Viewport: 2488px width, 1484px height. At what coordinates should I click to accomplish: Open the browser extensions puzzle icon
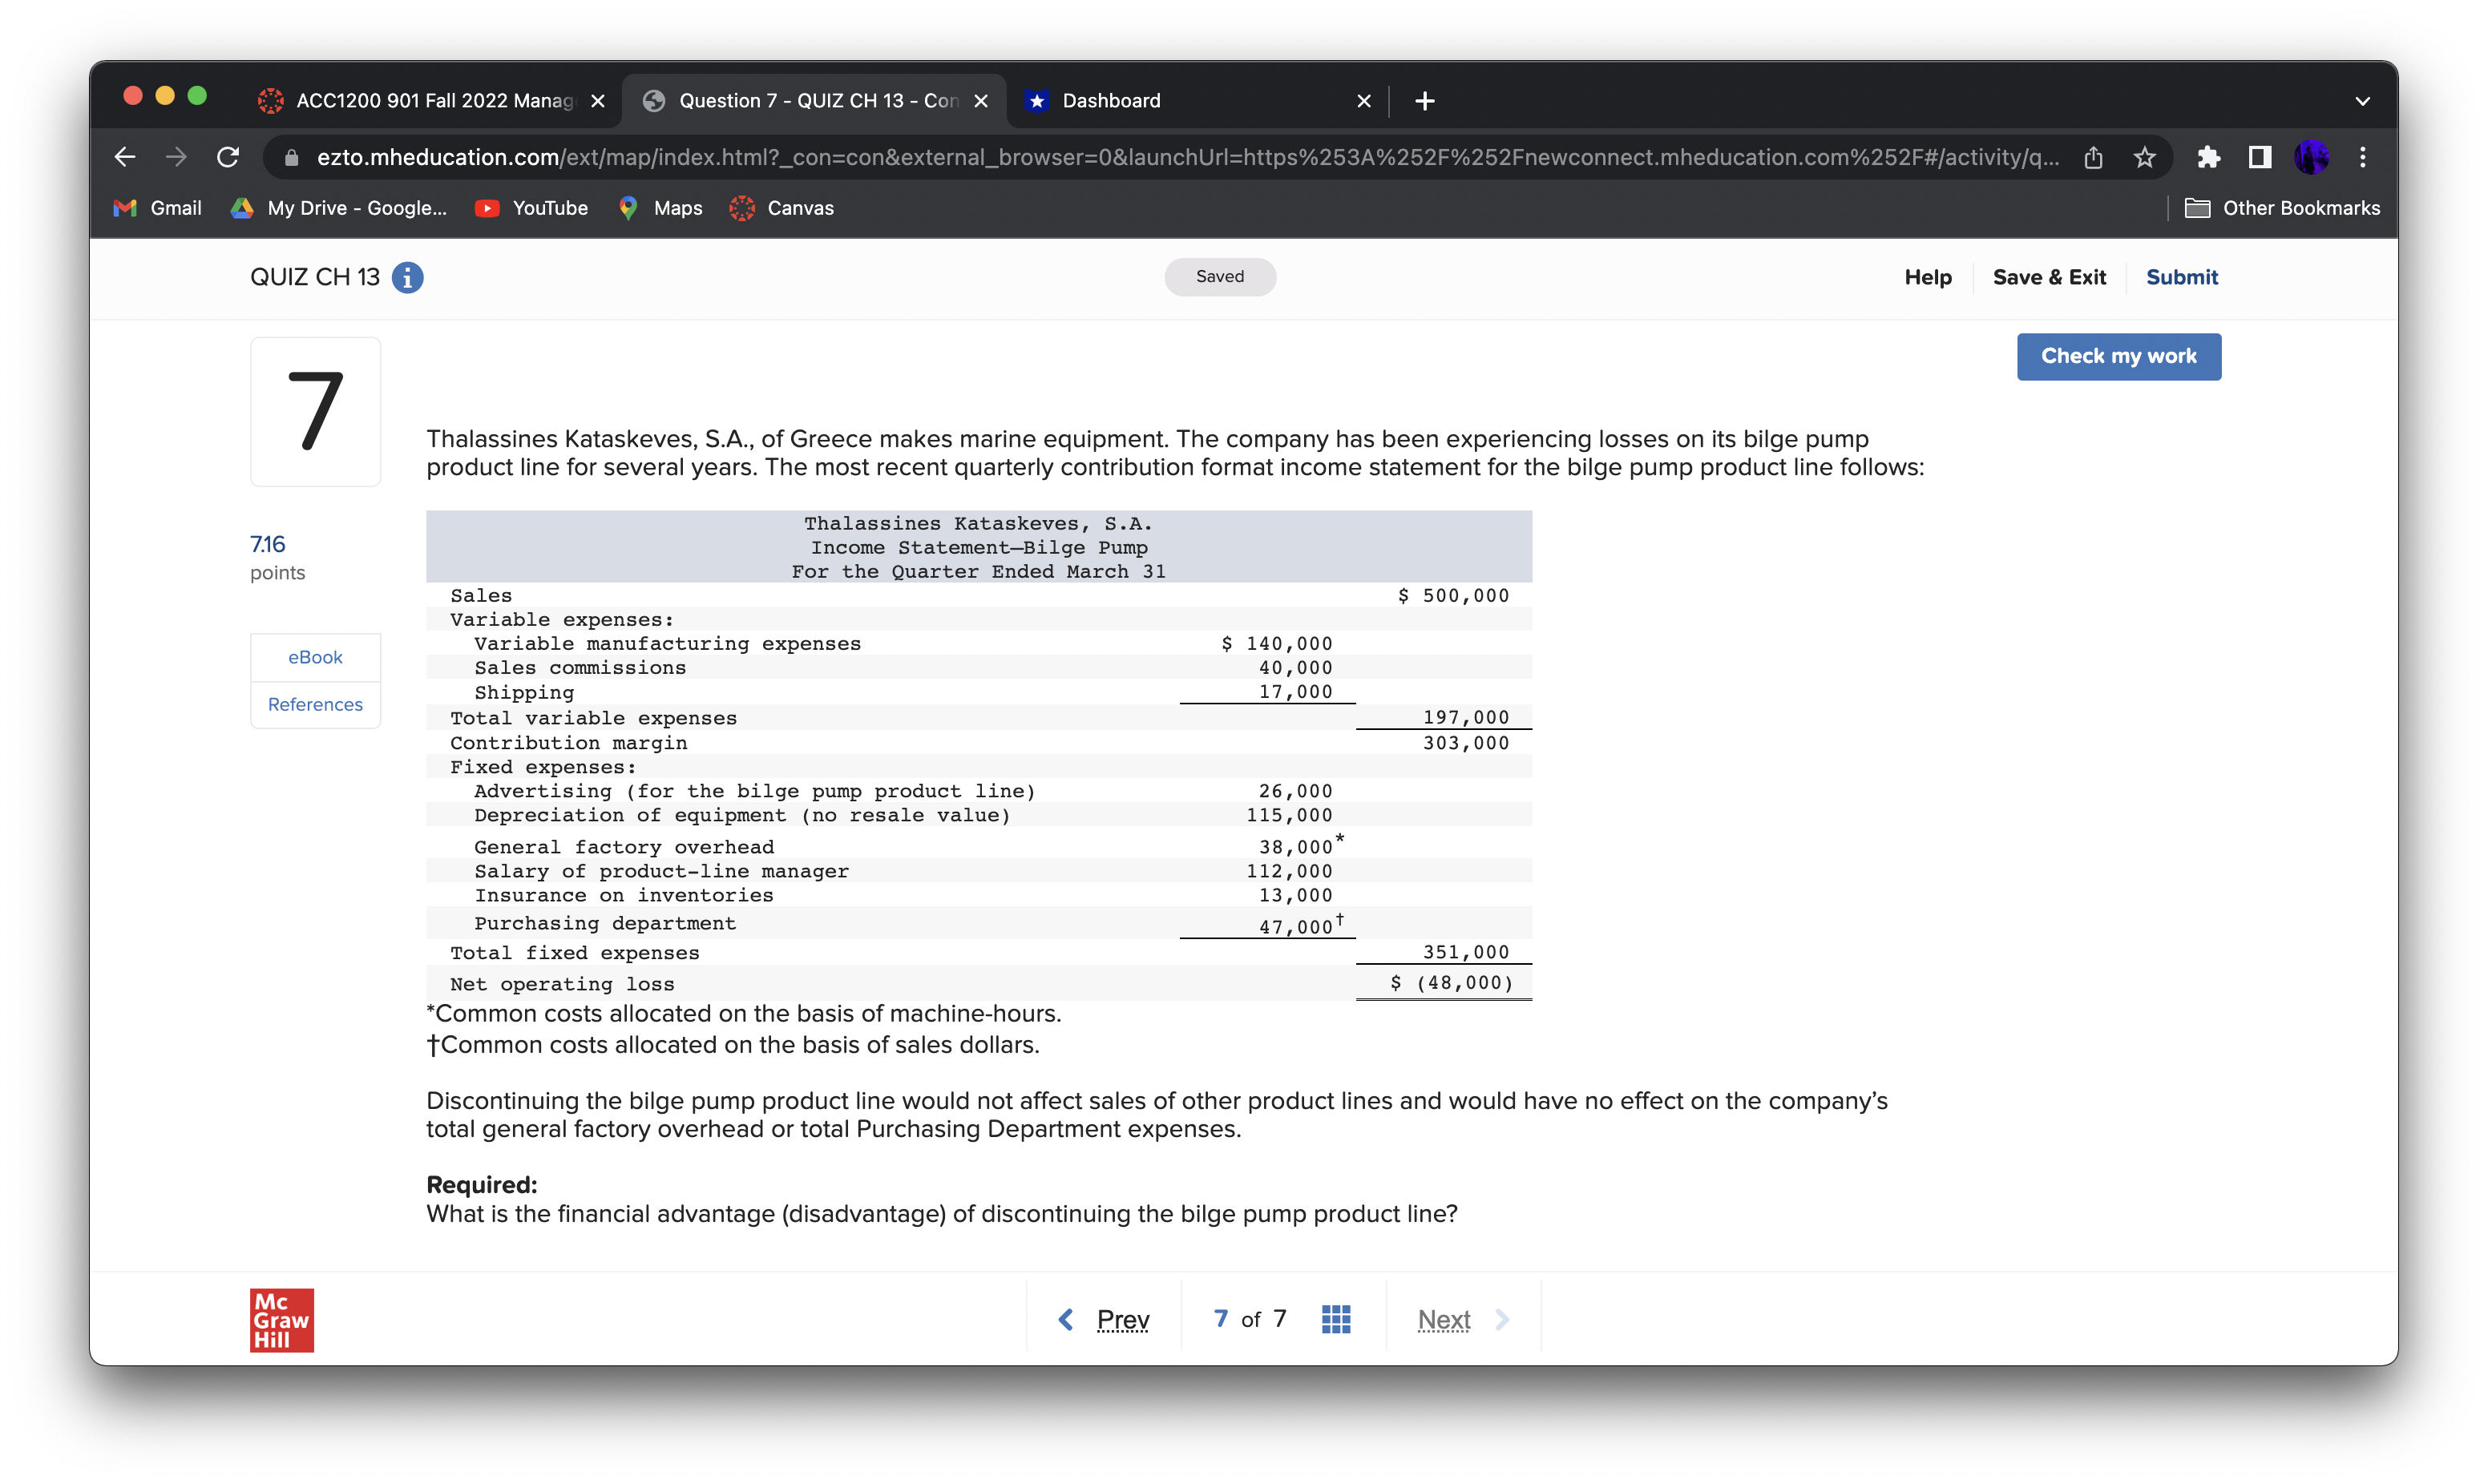(x=2209, y=157)
